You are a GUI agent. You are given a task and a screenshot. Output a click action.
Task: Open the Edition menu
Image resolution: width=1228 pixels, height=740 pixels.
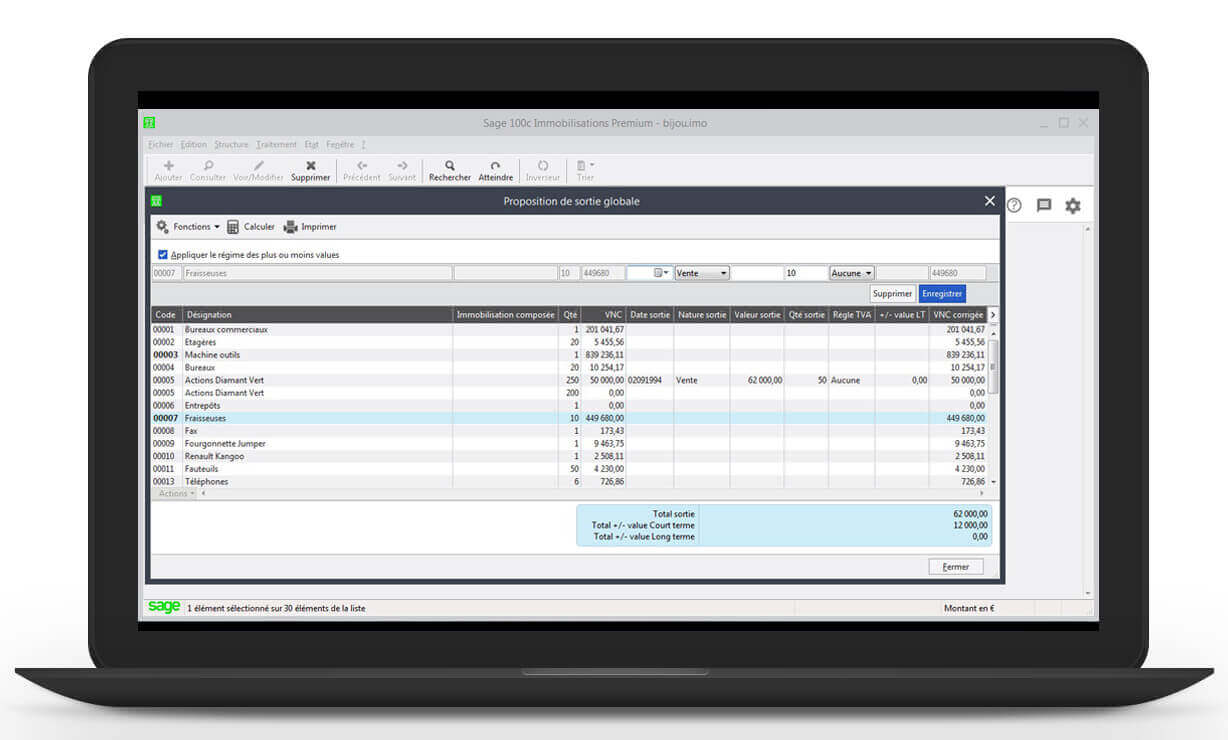point(194,144)
